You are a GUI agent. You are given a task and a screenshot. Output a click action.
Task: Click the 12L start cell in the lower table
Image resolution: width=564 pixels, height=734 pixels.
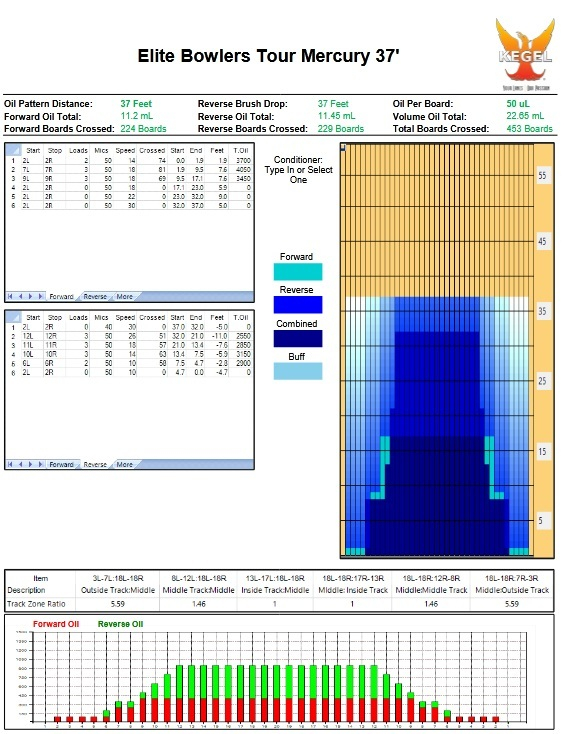pos(33,336)
